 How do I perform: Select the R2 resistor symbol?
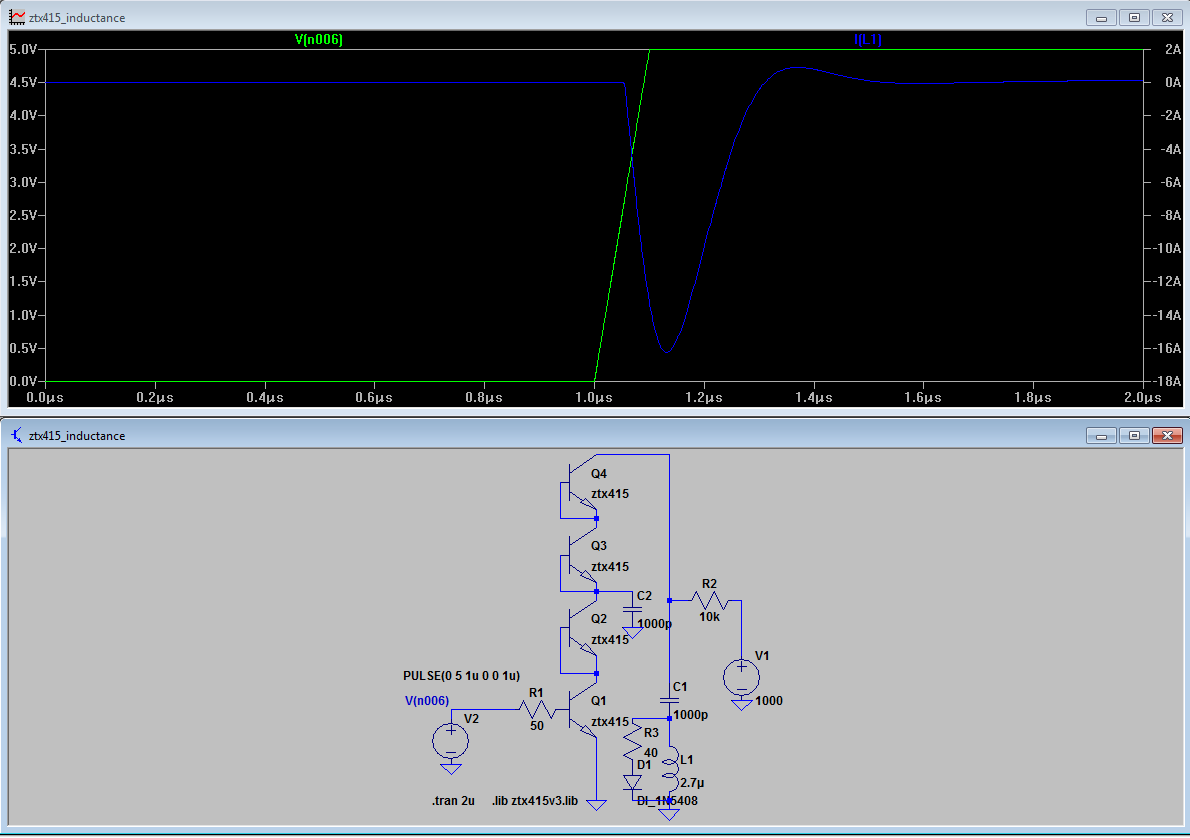709,601
